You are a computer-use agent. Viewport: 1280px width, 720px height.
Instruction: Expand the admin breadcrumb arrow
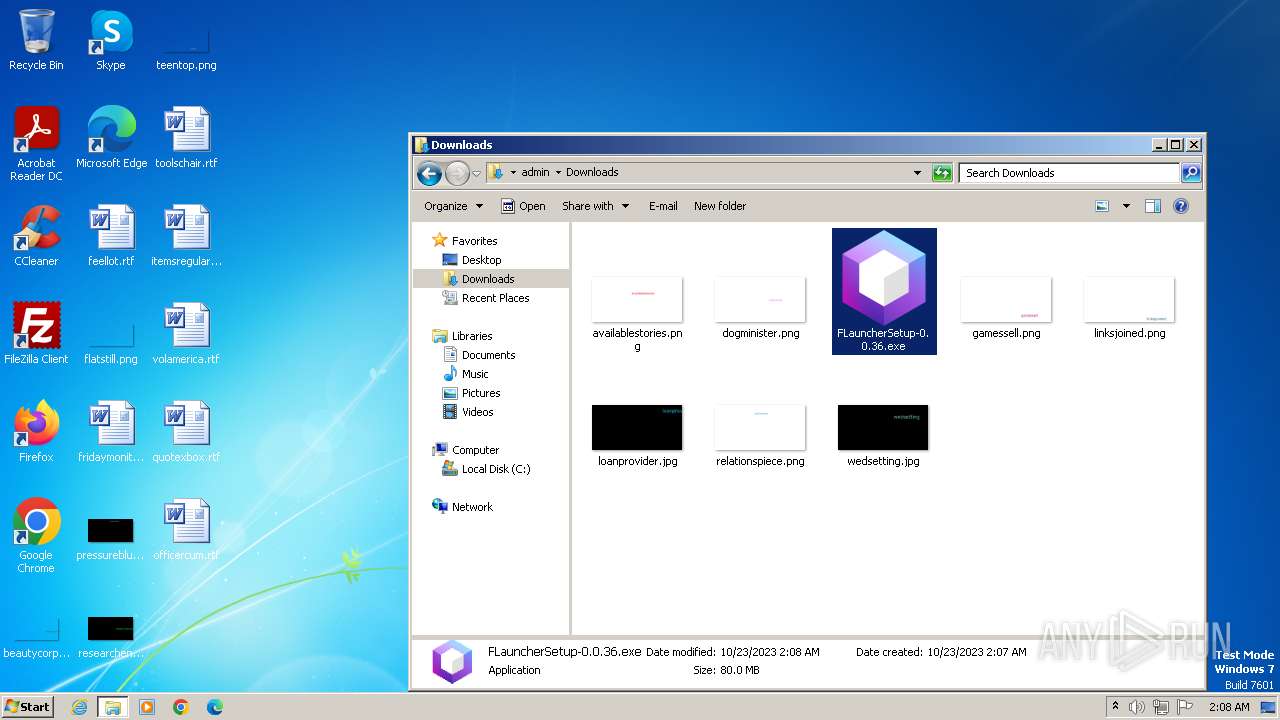pos(558,172)
